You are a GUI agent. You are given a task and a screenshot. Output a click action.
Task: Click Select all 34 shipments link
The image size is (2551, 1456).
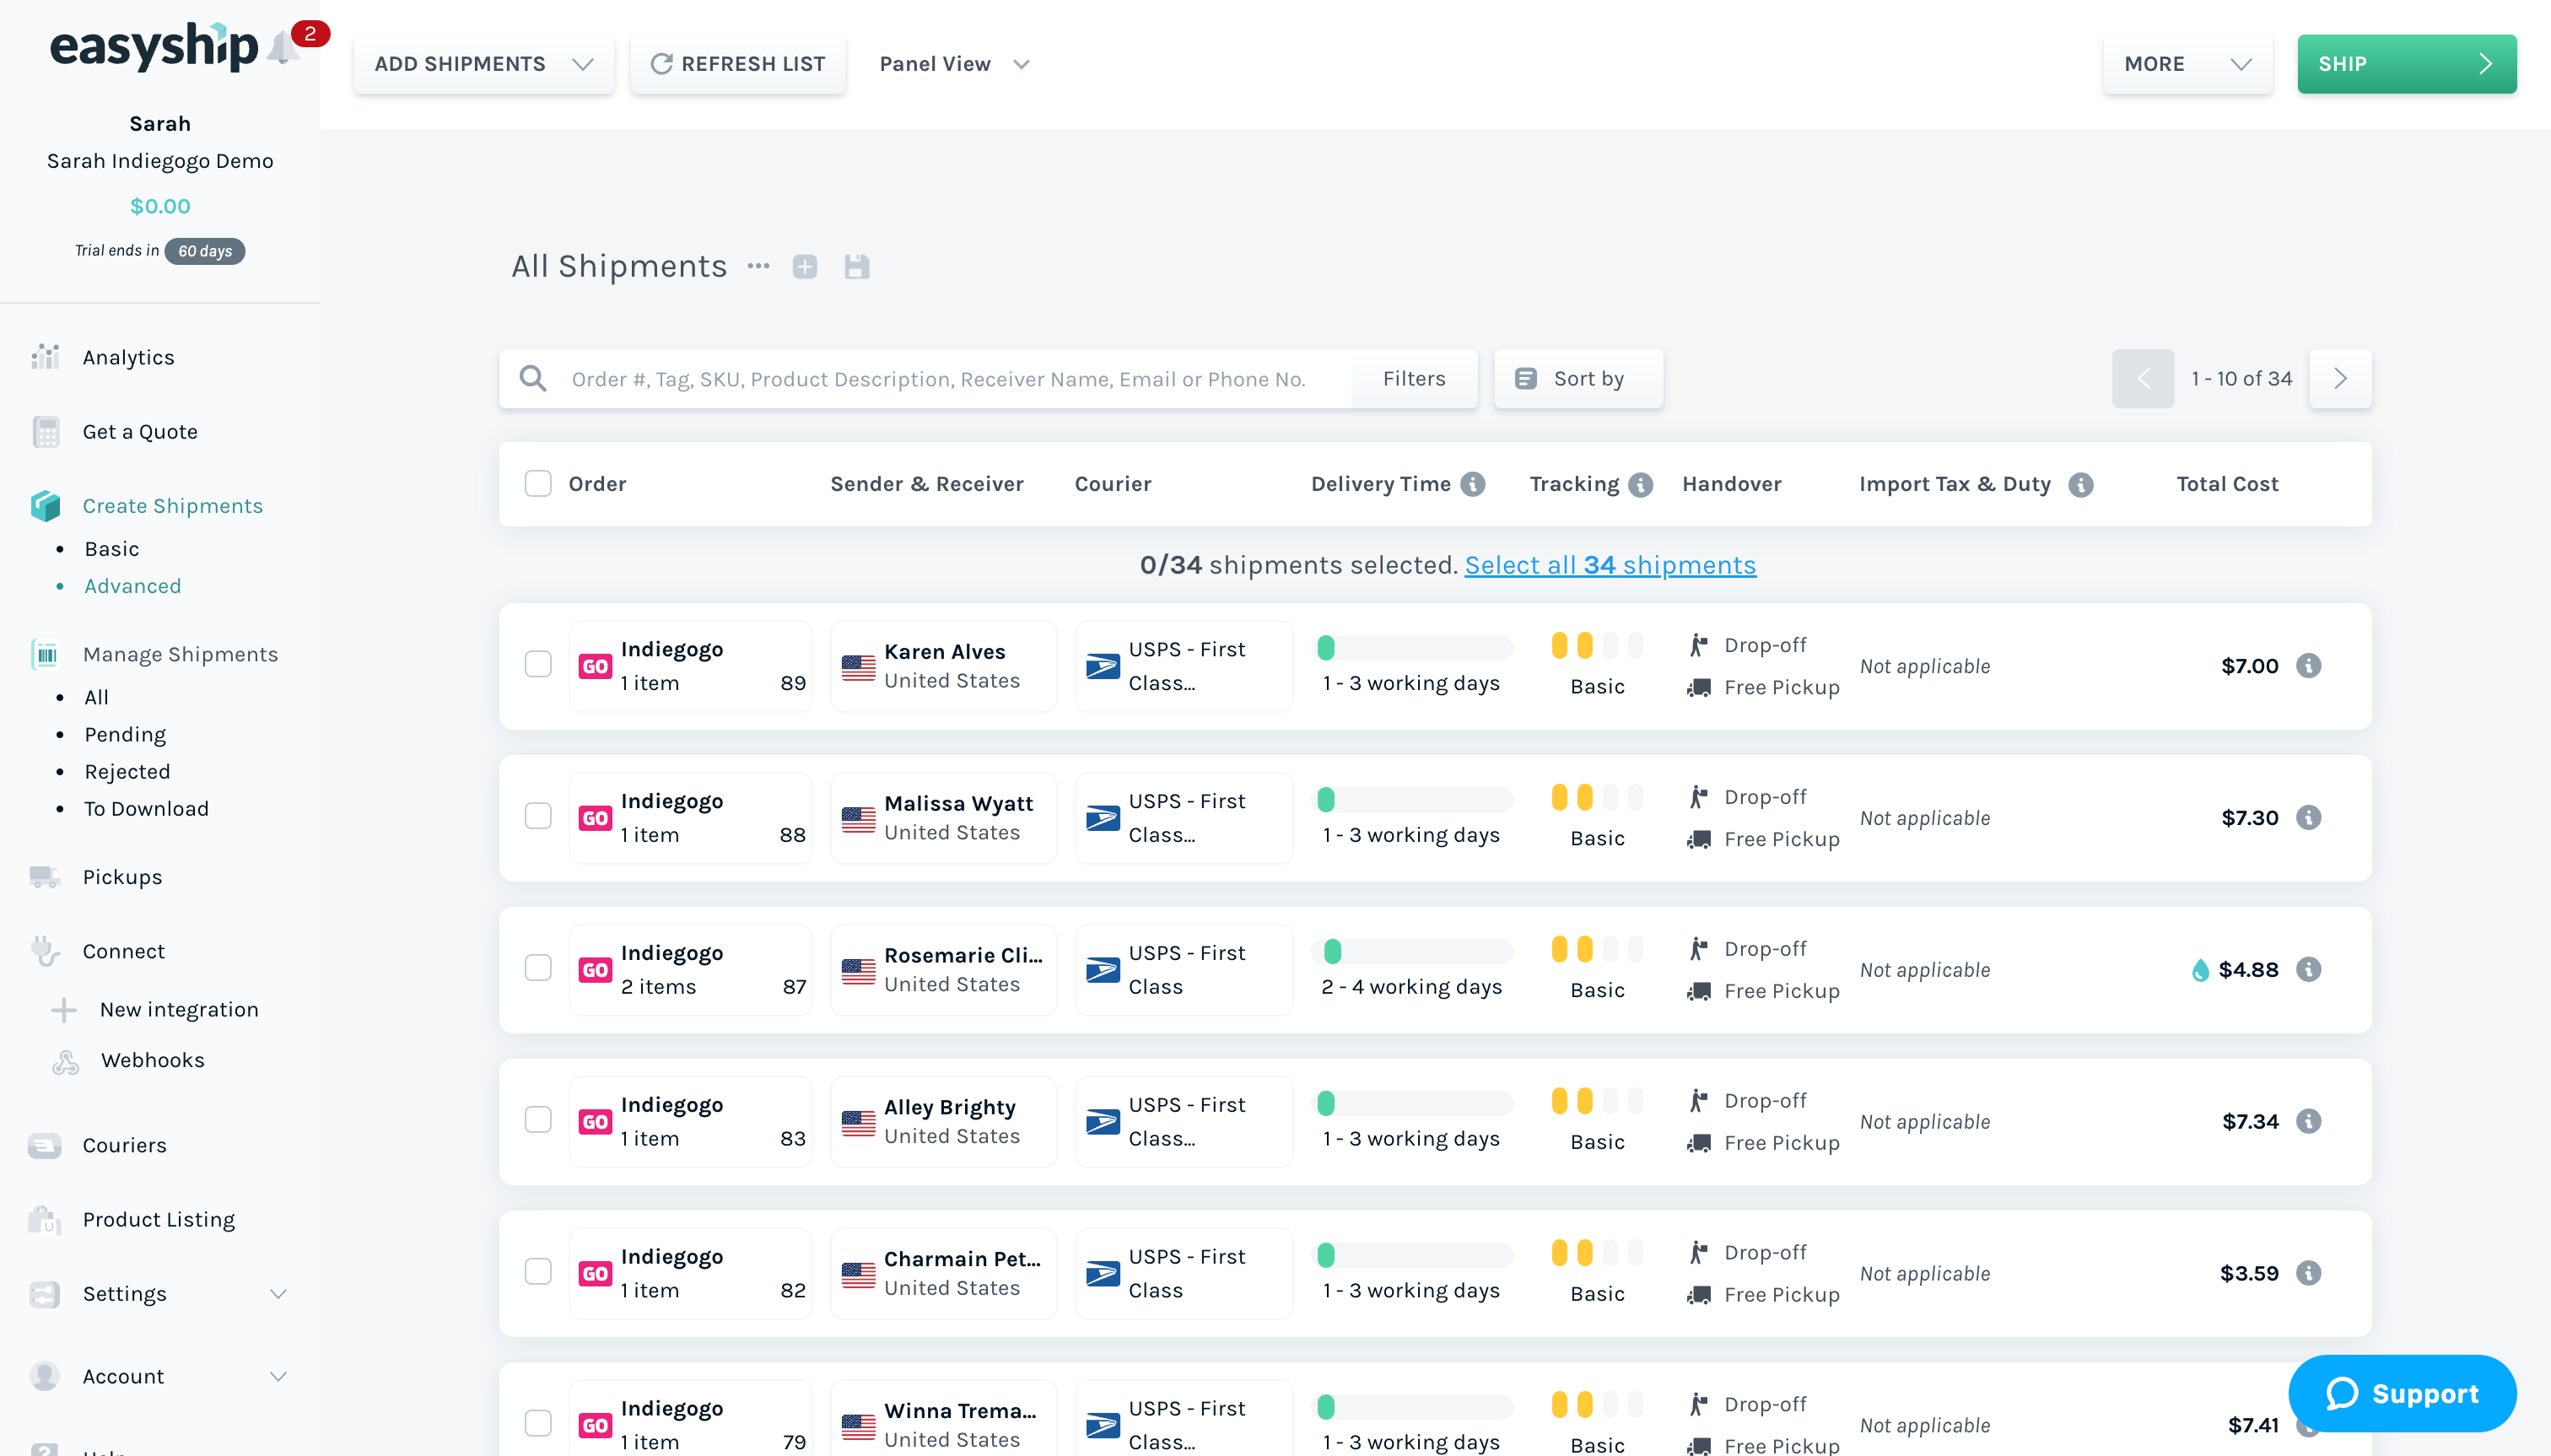pyautogui.click(x=1610, y=565)
